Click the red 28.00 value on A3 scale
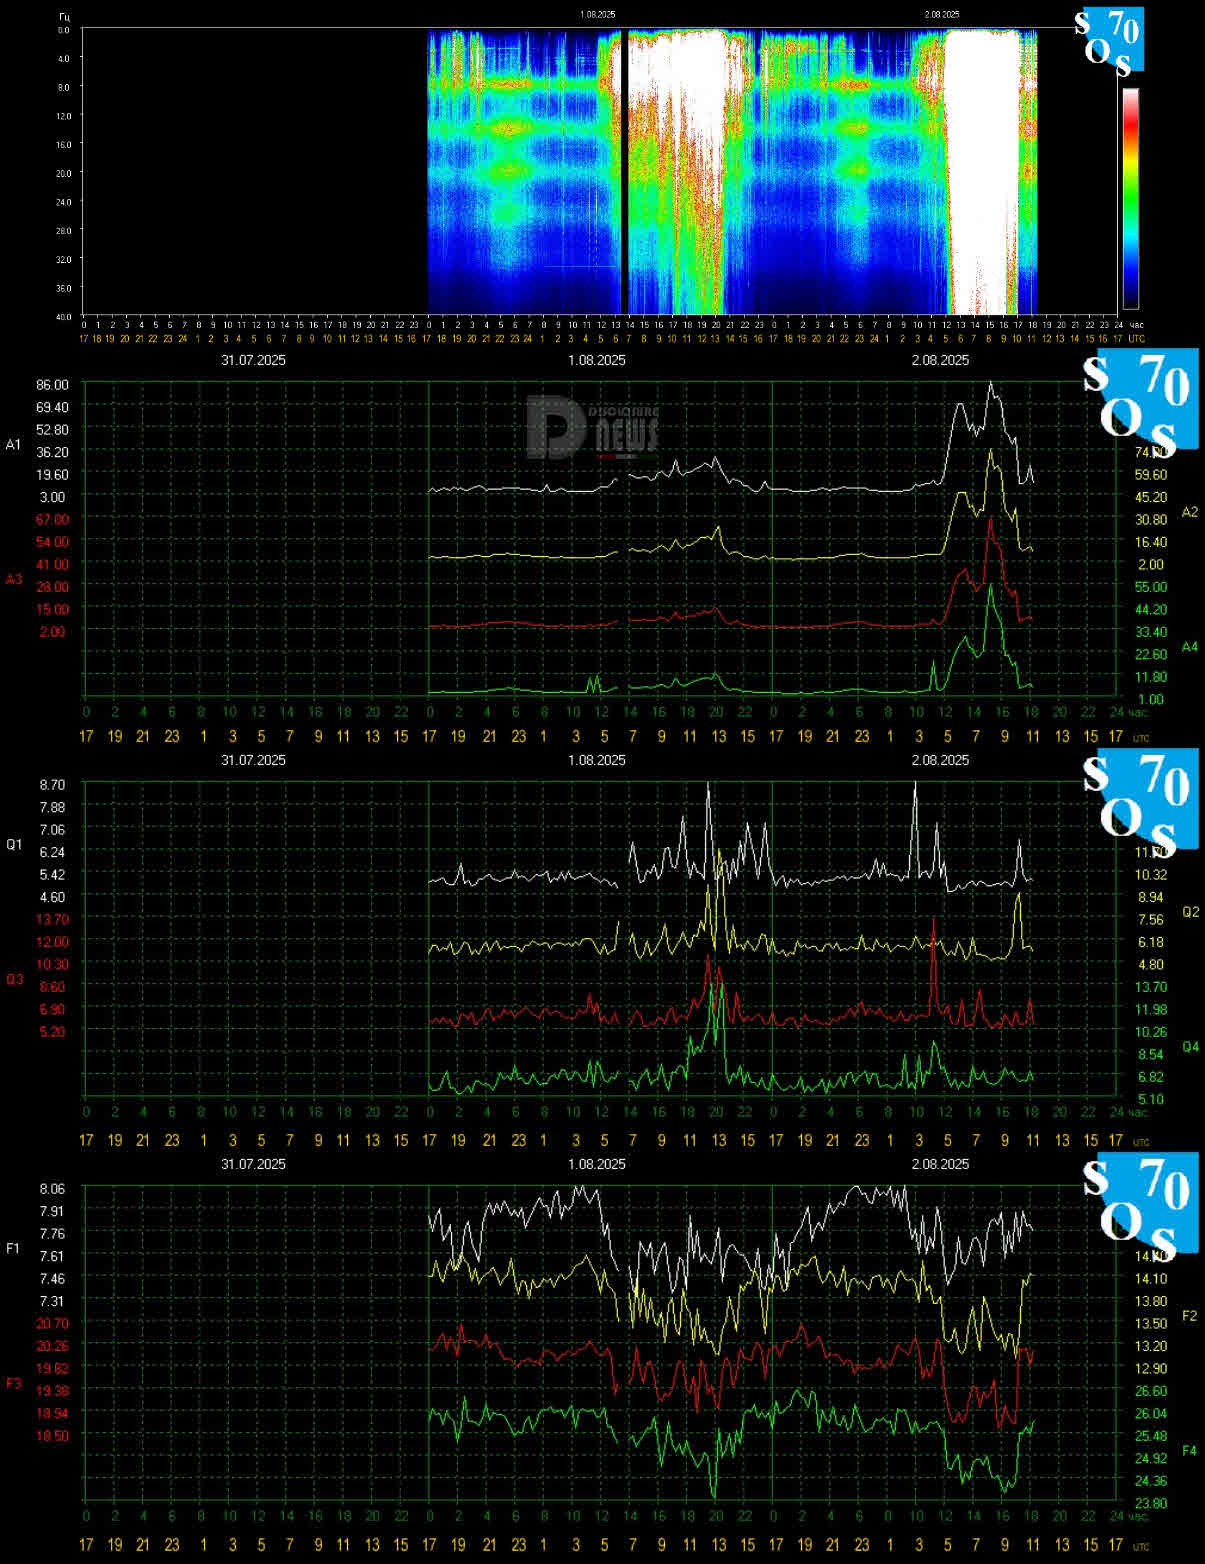Screen dimensions: 1205x1564 [53, 586]
